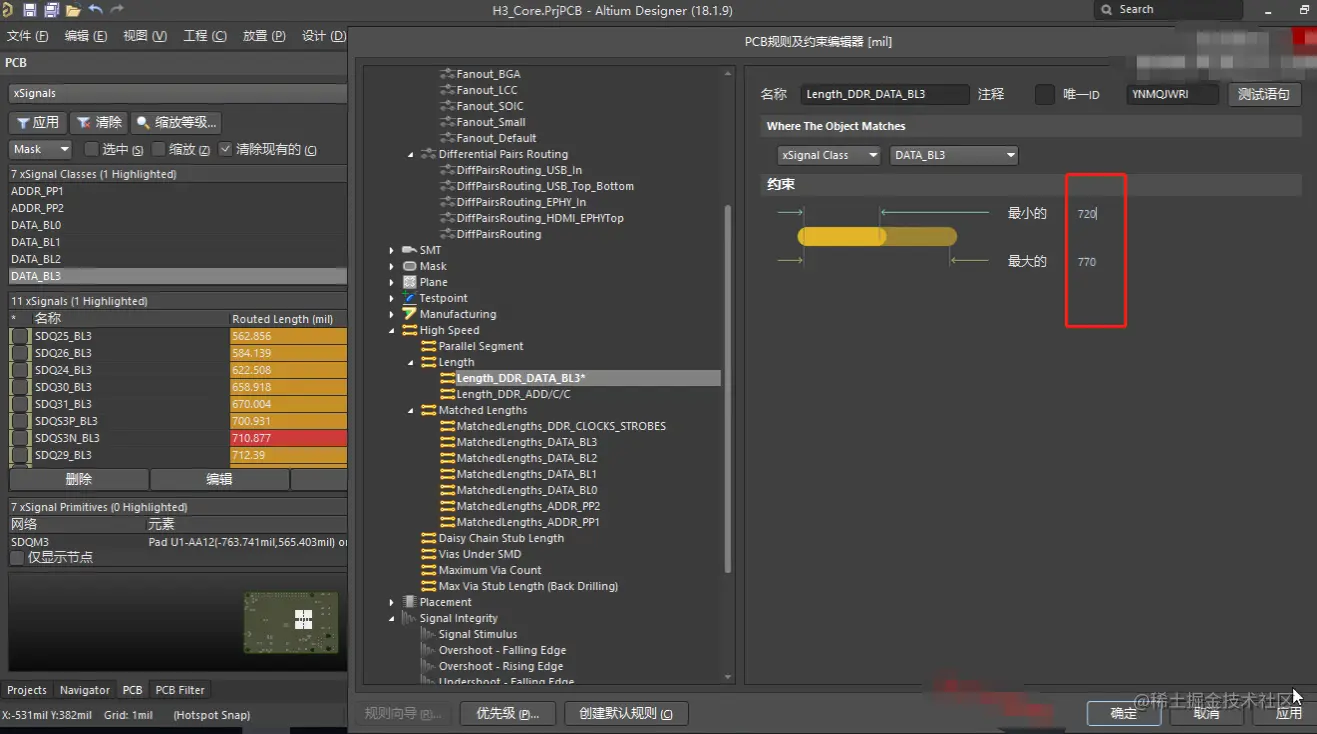
Task: Open the xSignal Class dropdown
Action: point(829,155)
